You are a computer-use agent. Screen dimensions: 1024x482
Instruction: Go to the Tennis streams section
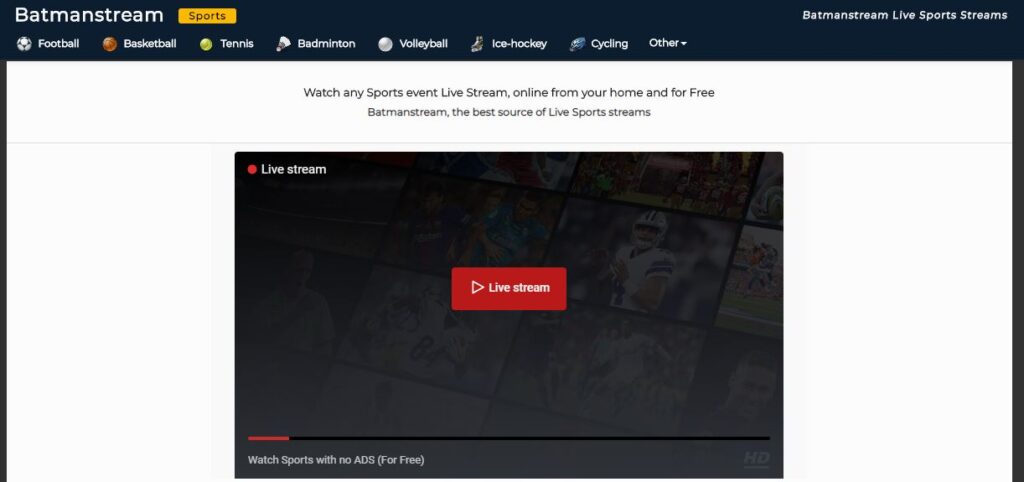click(x=237, y=44)
